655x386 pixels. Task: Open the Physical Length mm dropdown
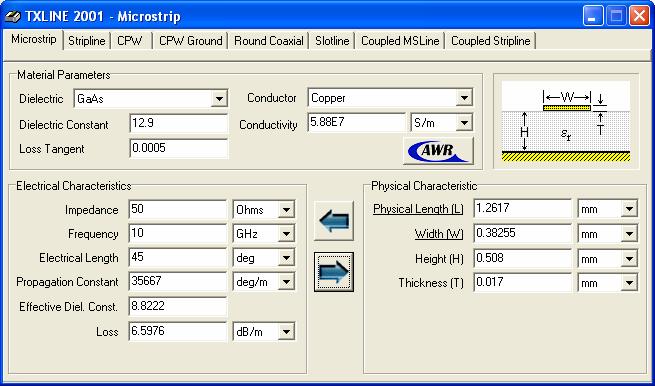[x=629, y=209]
